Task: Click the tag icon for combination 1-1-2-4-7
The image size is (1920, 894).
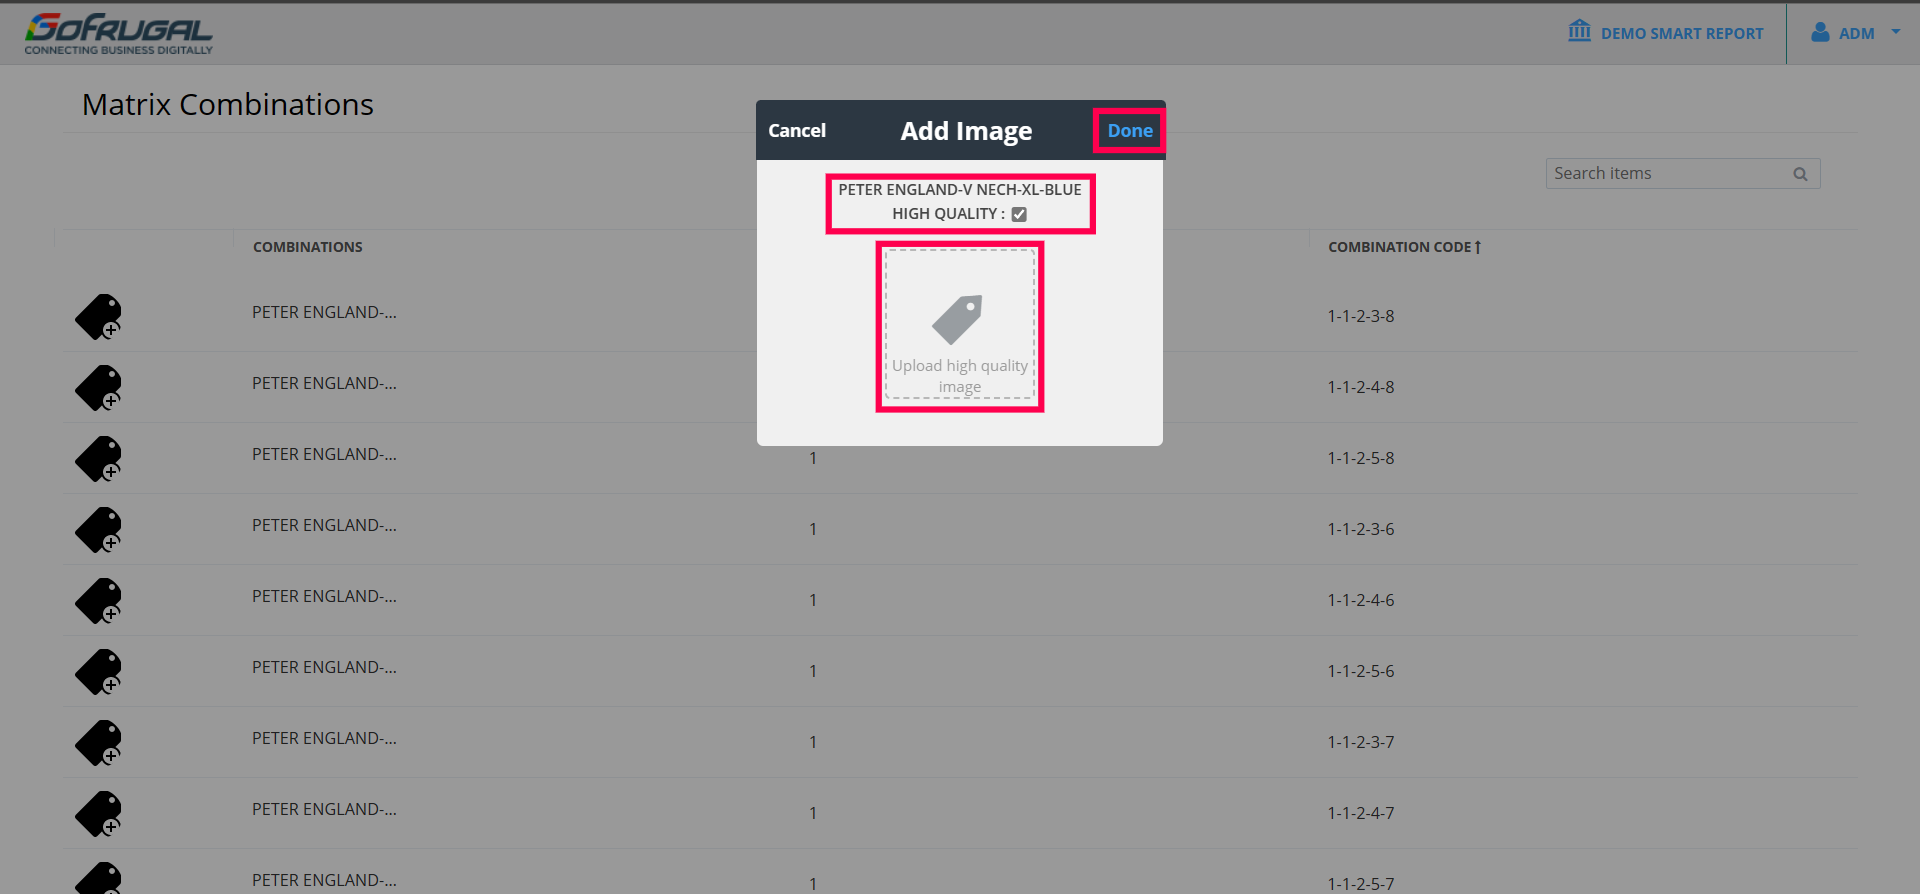Action: (x=99, y=813)
